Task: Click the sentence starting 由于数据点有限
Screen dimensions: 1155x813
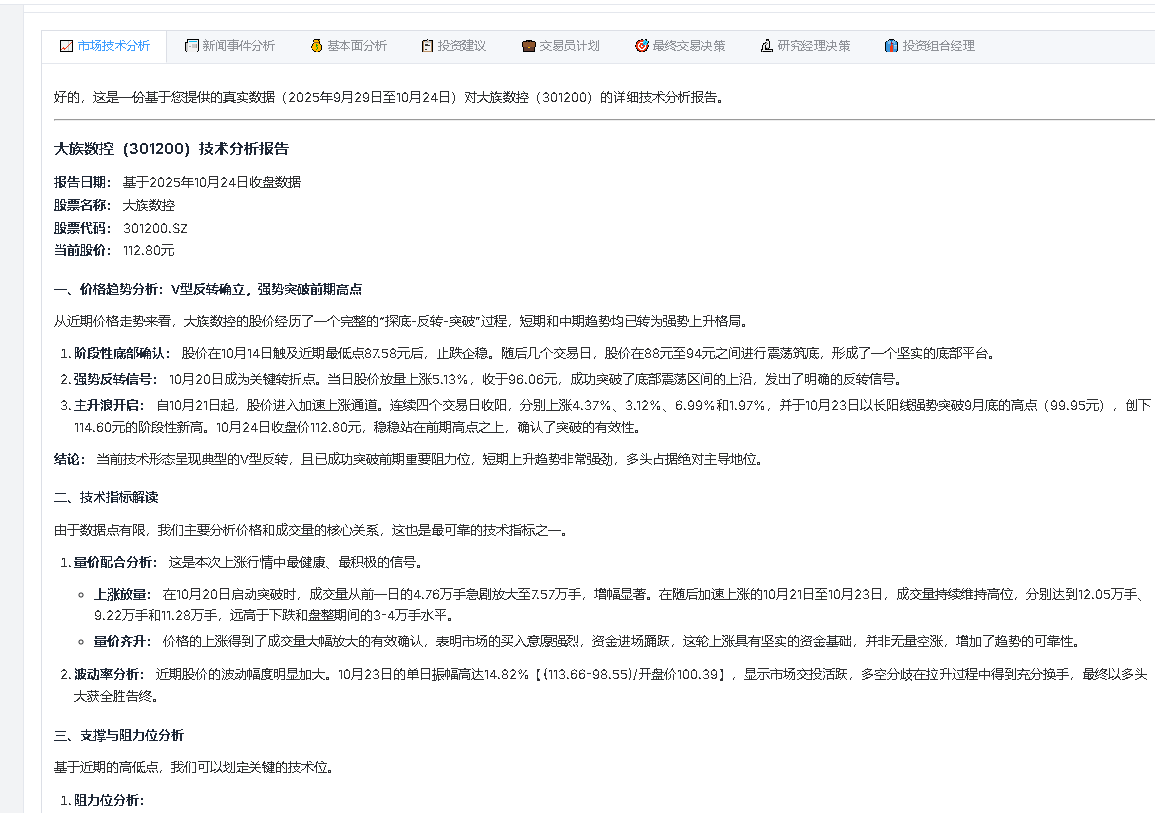Action: 311,530
